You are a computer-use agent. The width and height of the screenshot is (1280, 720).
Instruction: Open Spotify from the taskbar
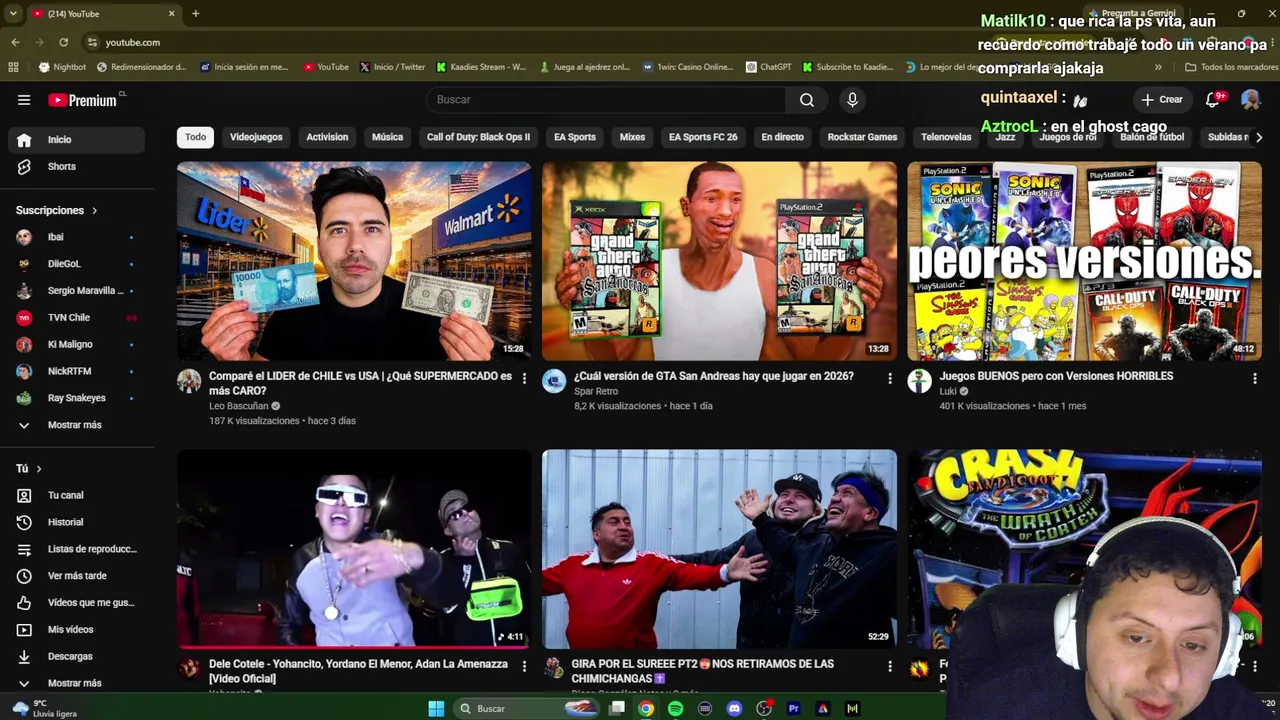(675, 709)
